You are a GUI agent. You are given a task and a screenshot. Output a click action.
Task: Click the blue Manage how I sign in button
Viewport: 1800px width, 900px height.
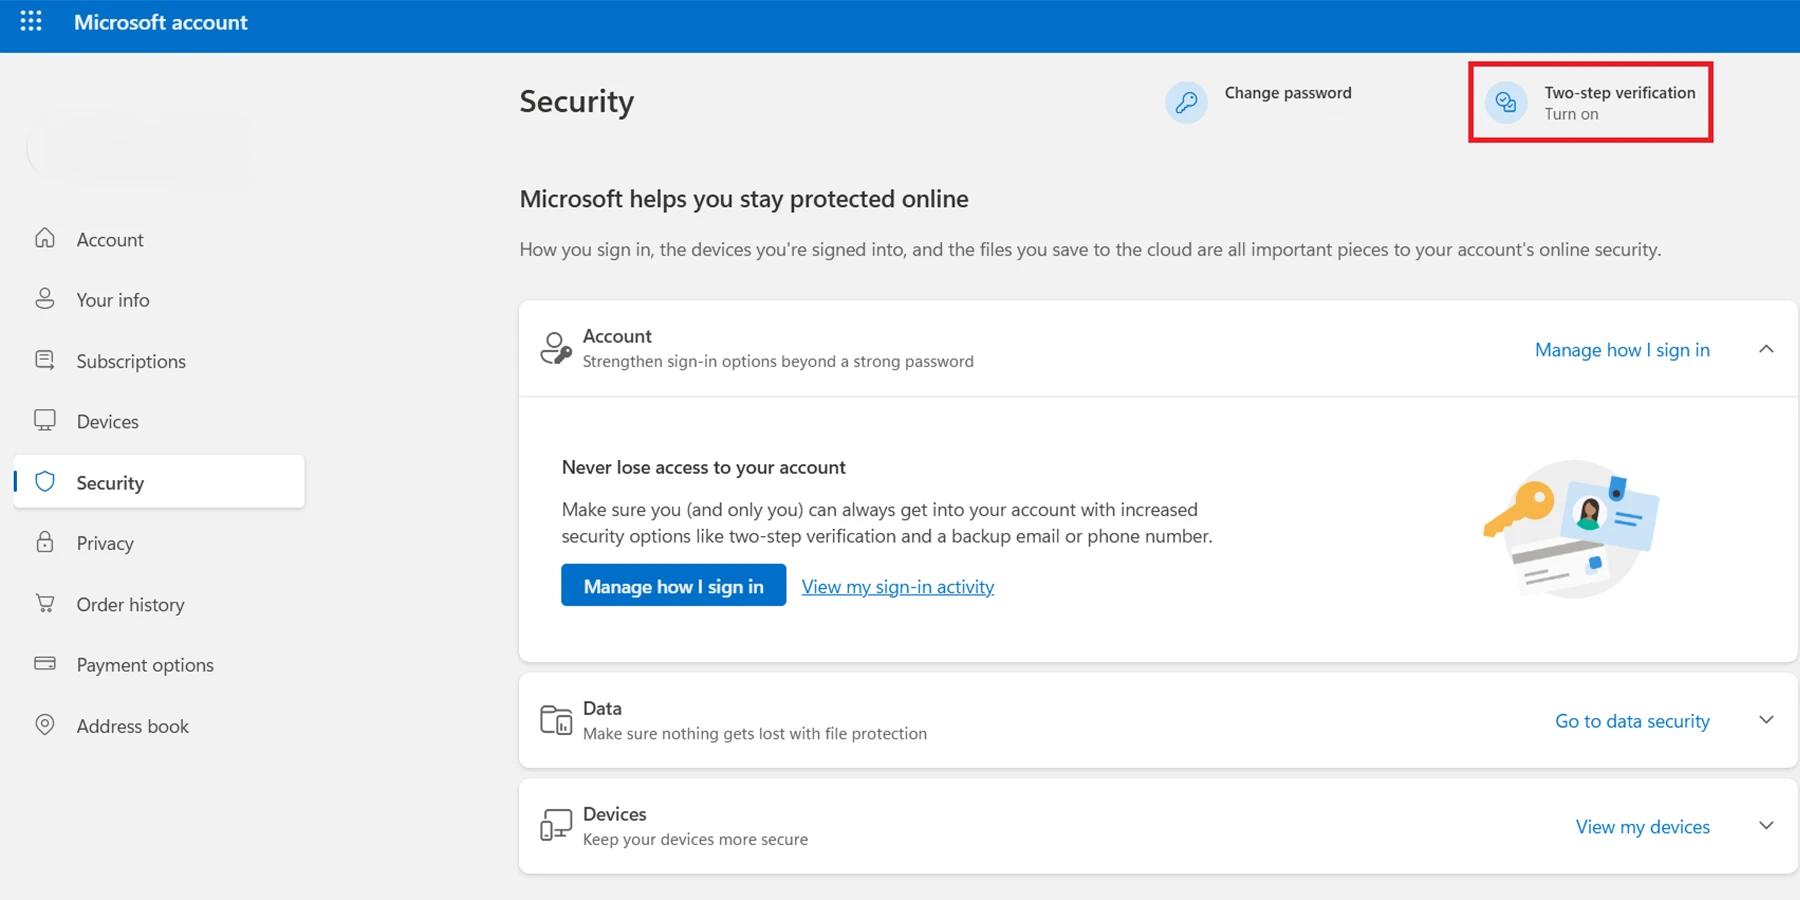pyautogui.click(x=673, y=586)
